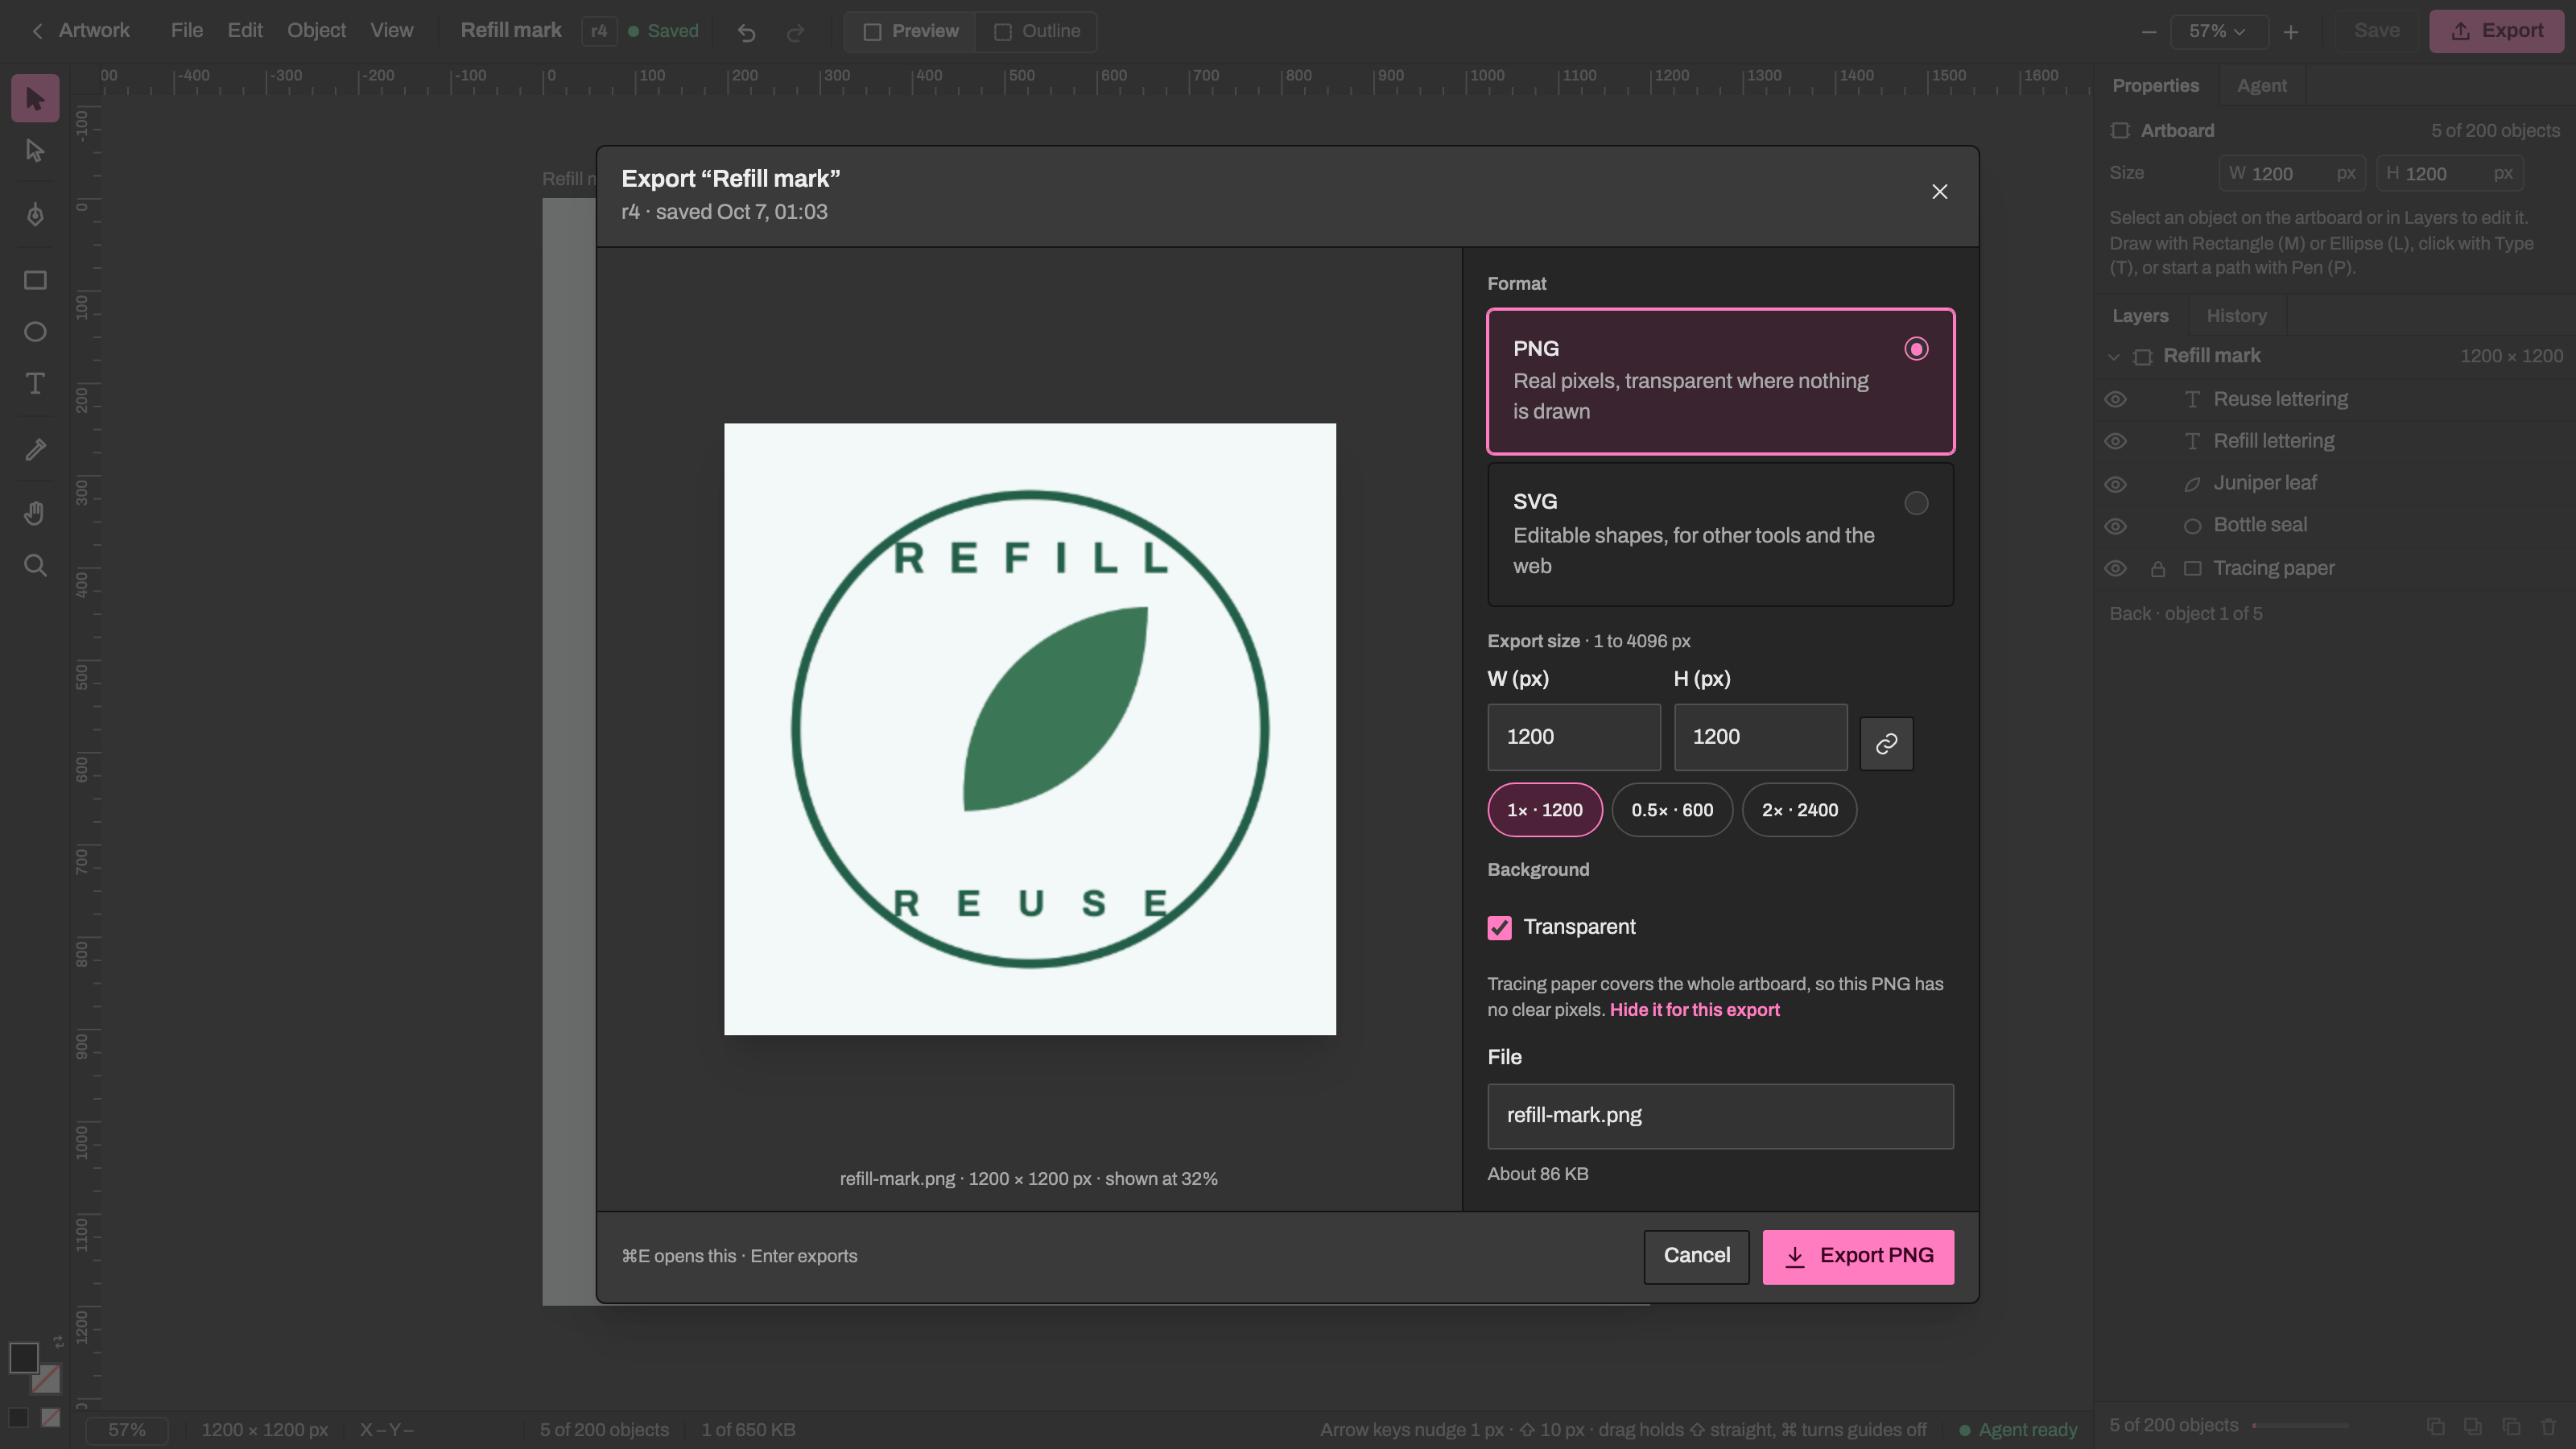Choose the 0.5× · 600 size preset
Viewport: 2576px width, 1449px height.
coord(1672,810)
